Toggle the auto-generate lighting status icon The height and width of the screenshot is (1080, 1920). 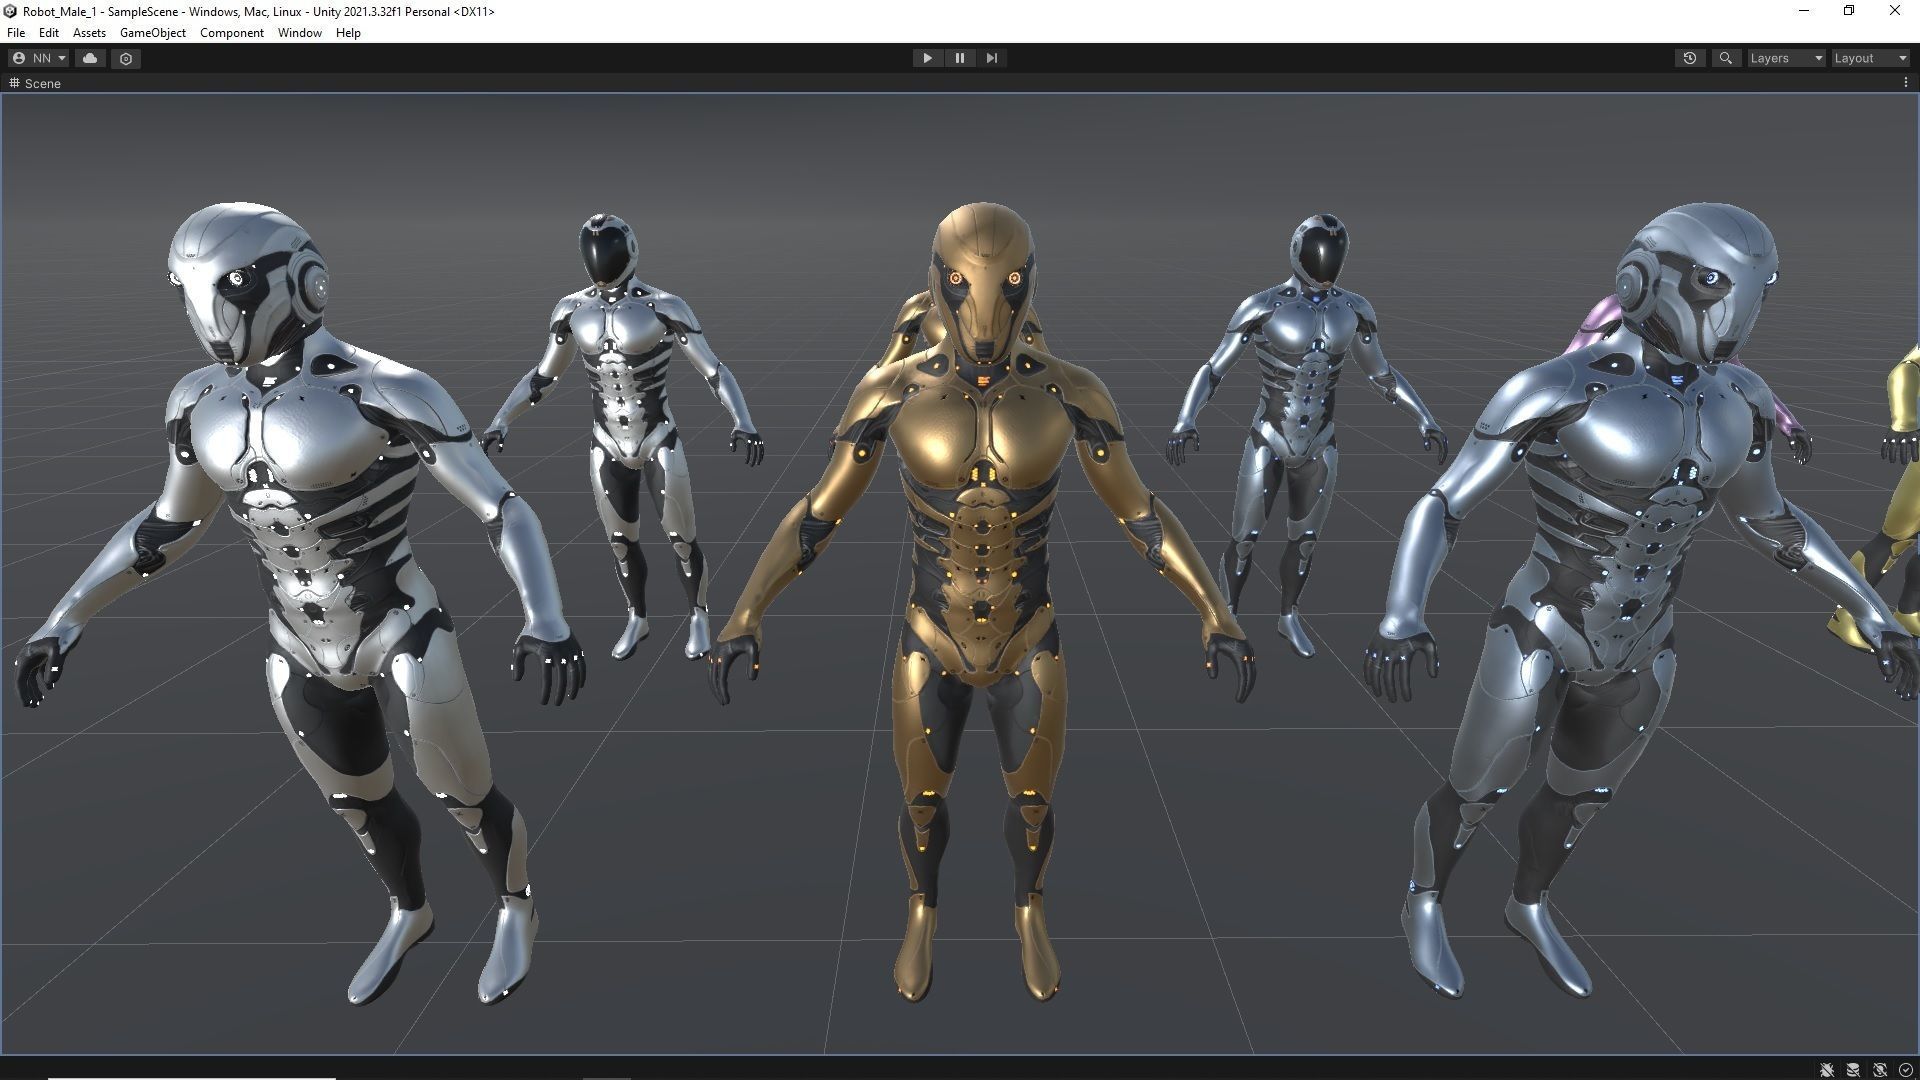pyautogui.click(x=1879, y=1070)
